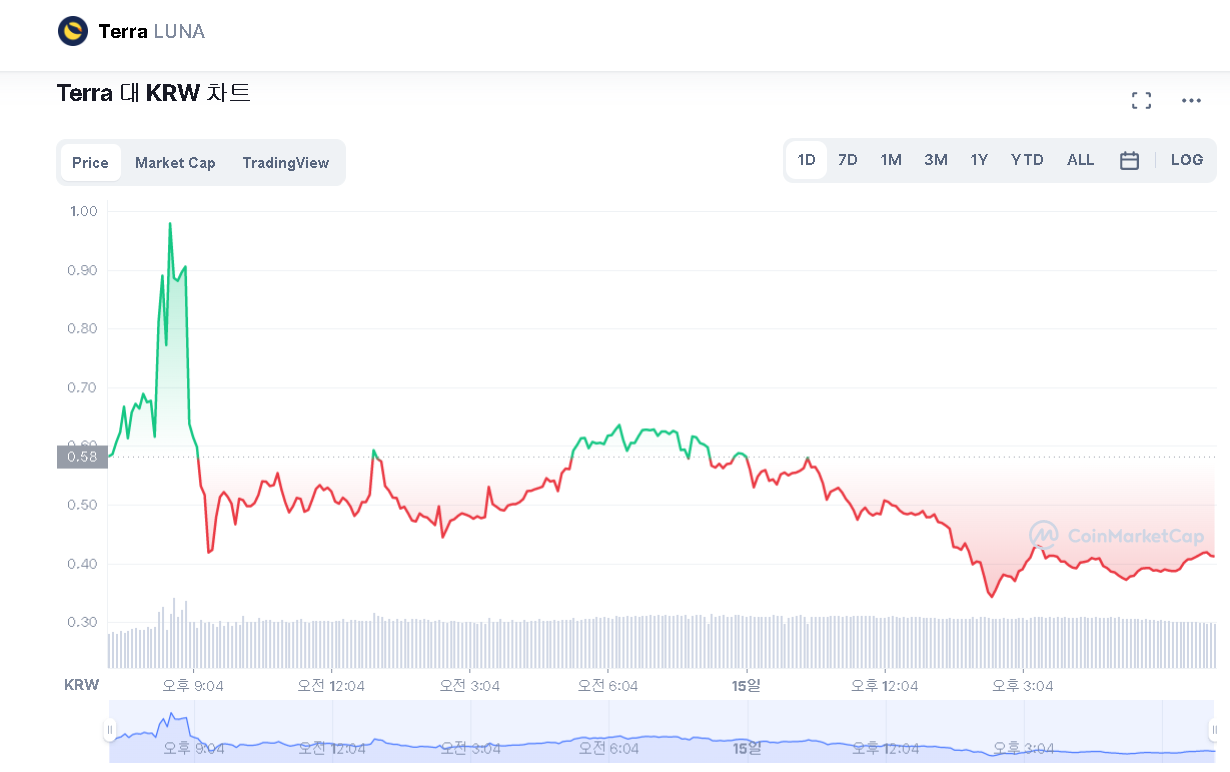Select the 7D time range
This screenshot has height=772, width=1230.
coord(847,160)
